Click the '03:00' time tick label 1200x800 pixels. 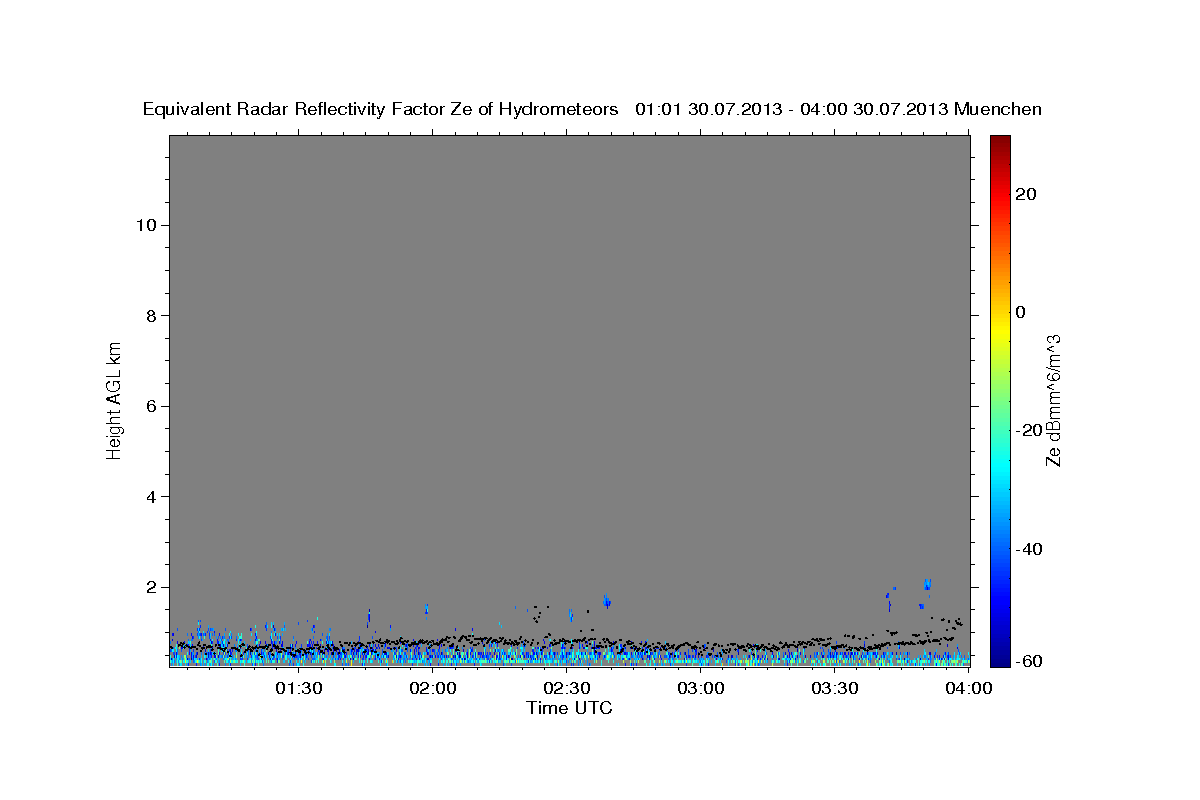[701, 688]
